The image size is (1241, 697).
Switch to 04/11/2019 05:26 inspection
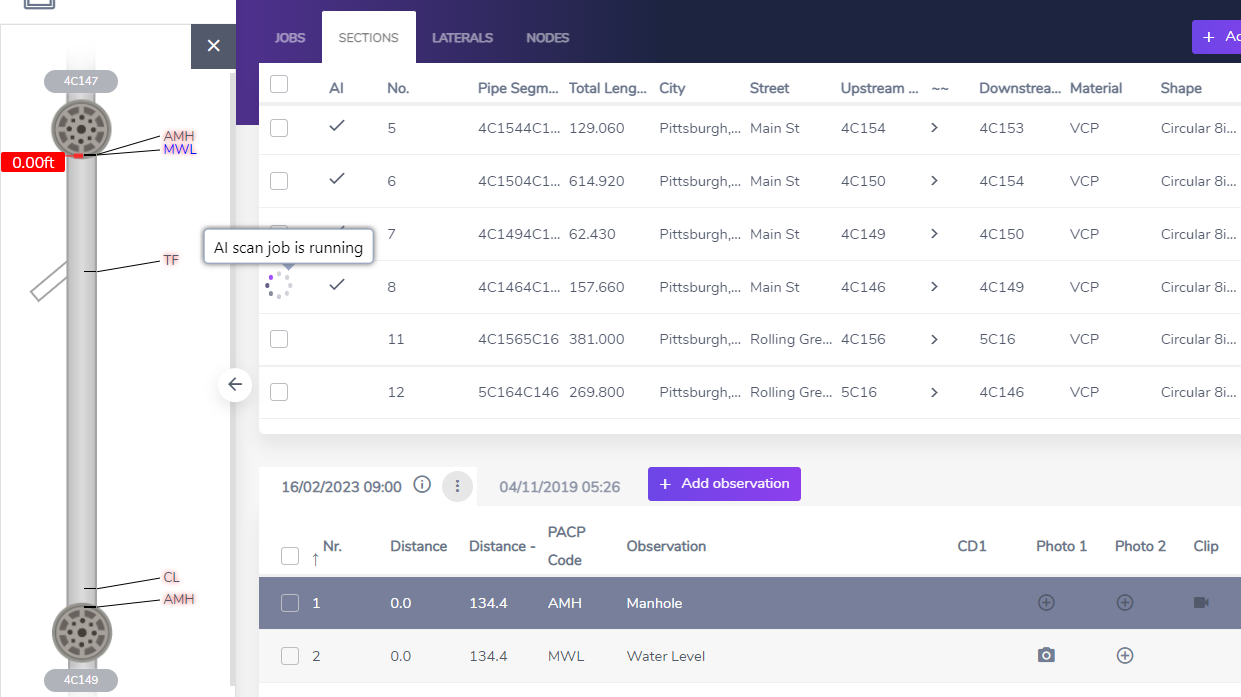click(559, 487)
